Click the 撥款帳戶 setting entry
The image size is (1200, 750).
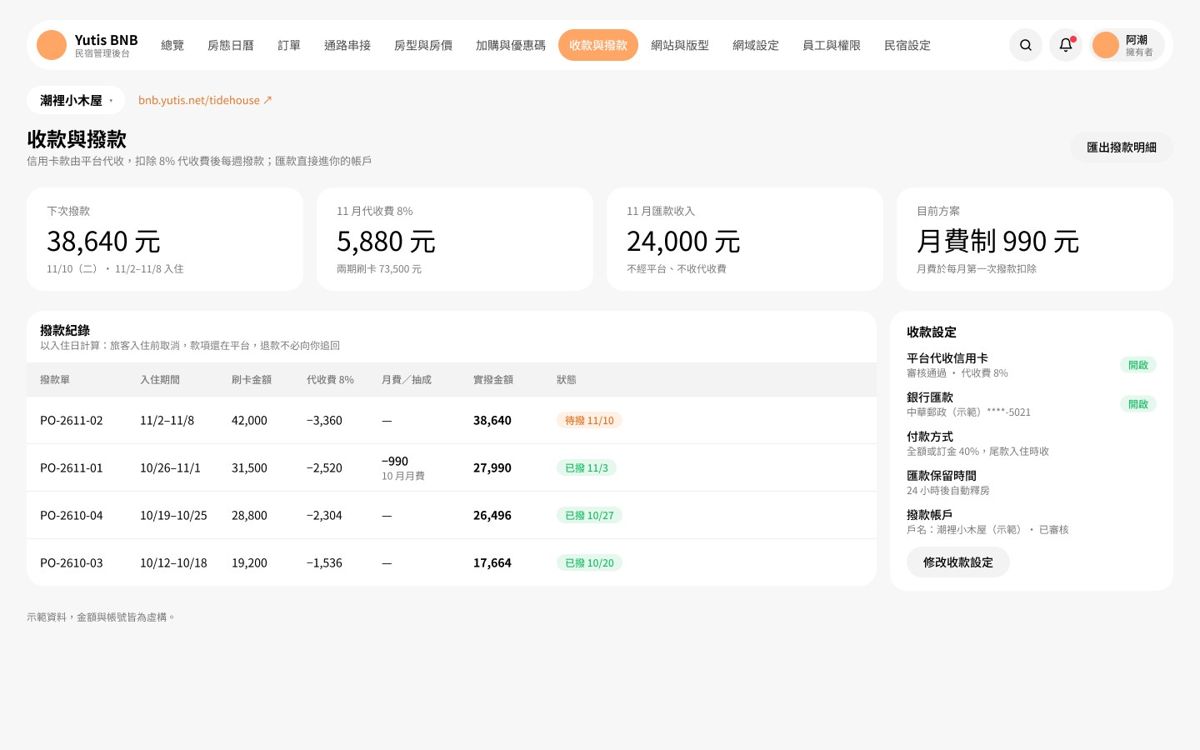pos(1031,521)
